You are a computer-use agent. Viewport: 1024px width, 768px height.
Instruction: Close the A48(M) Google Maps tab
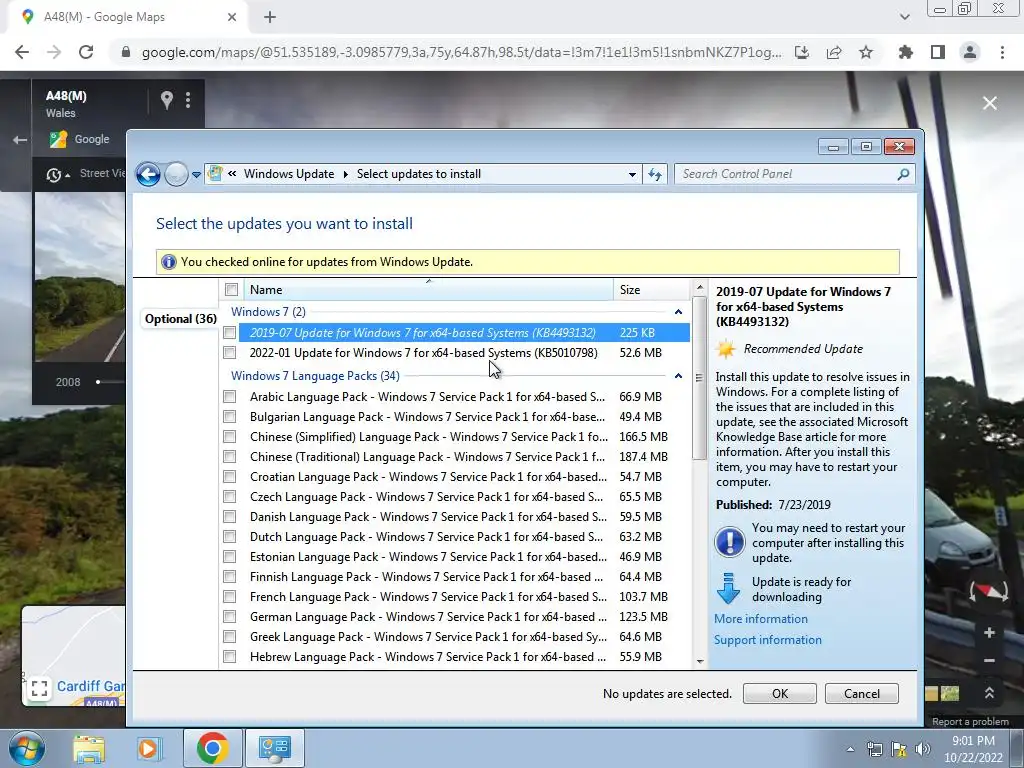pyautogui.click(x=232, y=17)
